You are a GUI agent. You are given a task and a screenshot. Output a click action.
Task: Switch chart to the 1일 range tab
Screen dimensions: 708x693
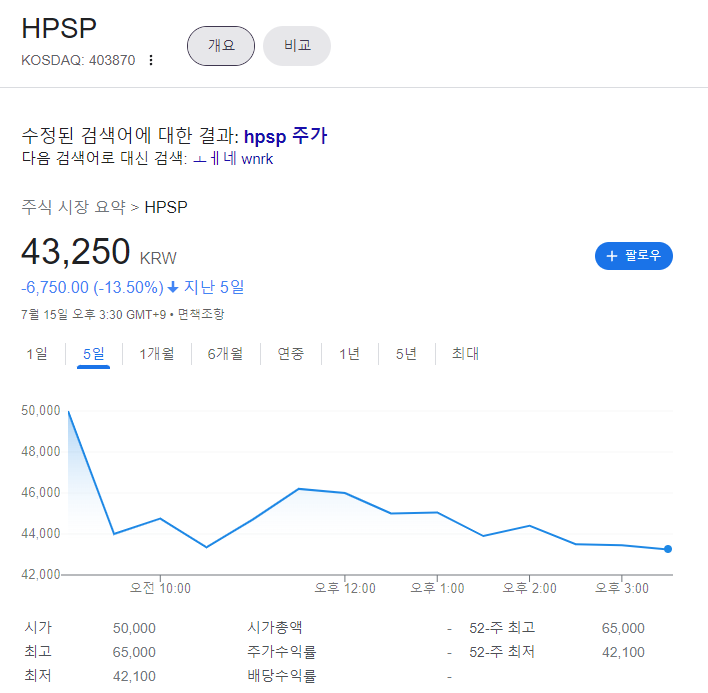click(x=37, y=353)
